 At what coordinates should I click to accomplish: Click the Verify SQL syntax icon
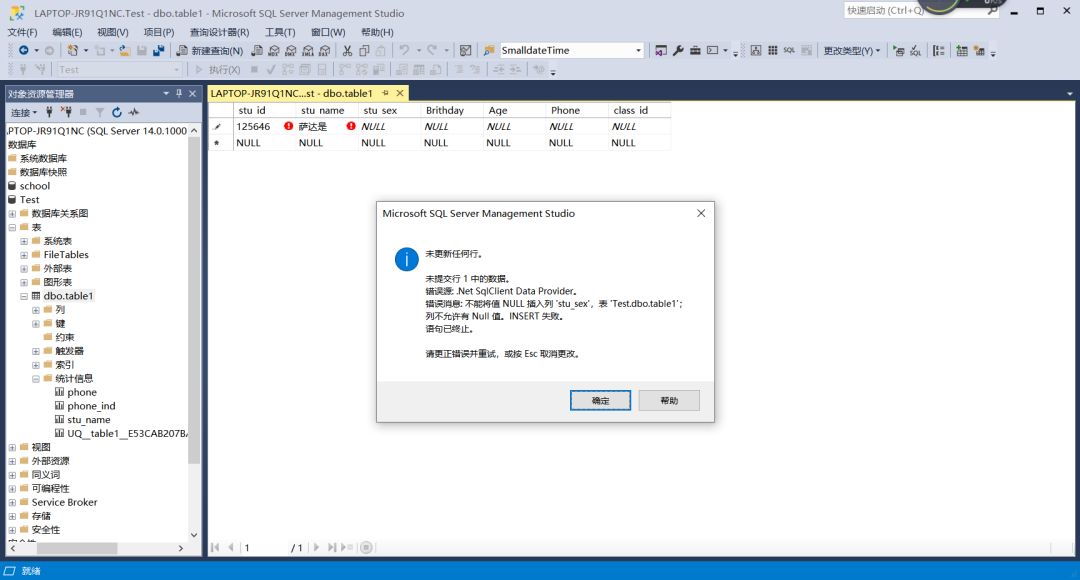(x=915, y=50)
